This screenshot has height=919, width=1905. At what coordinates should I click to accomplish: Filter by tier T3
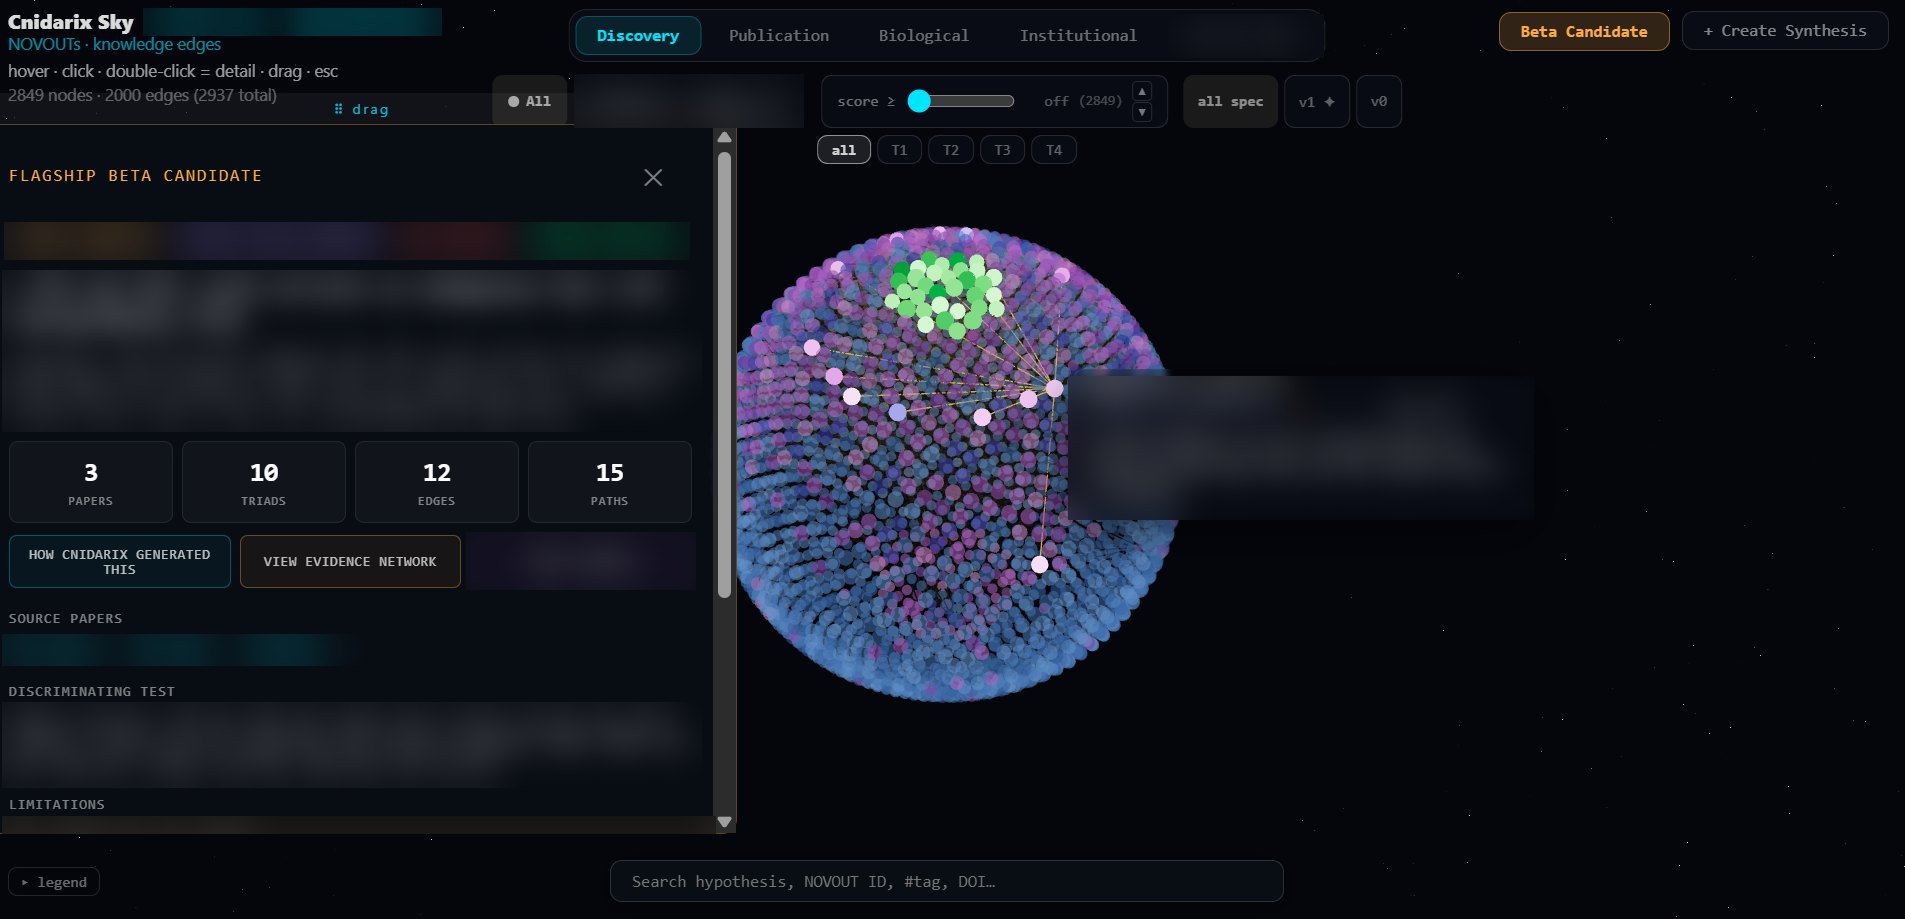point(1002,150)
